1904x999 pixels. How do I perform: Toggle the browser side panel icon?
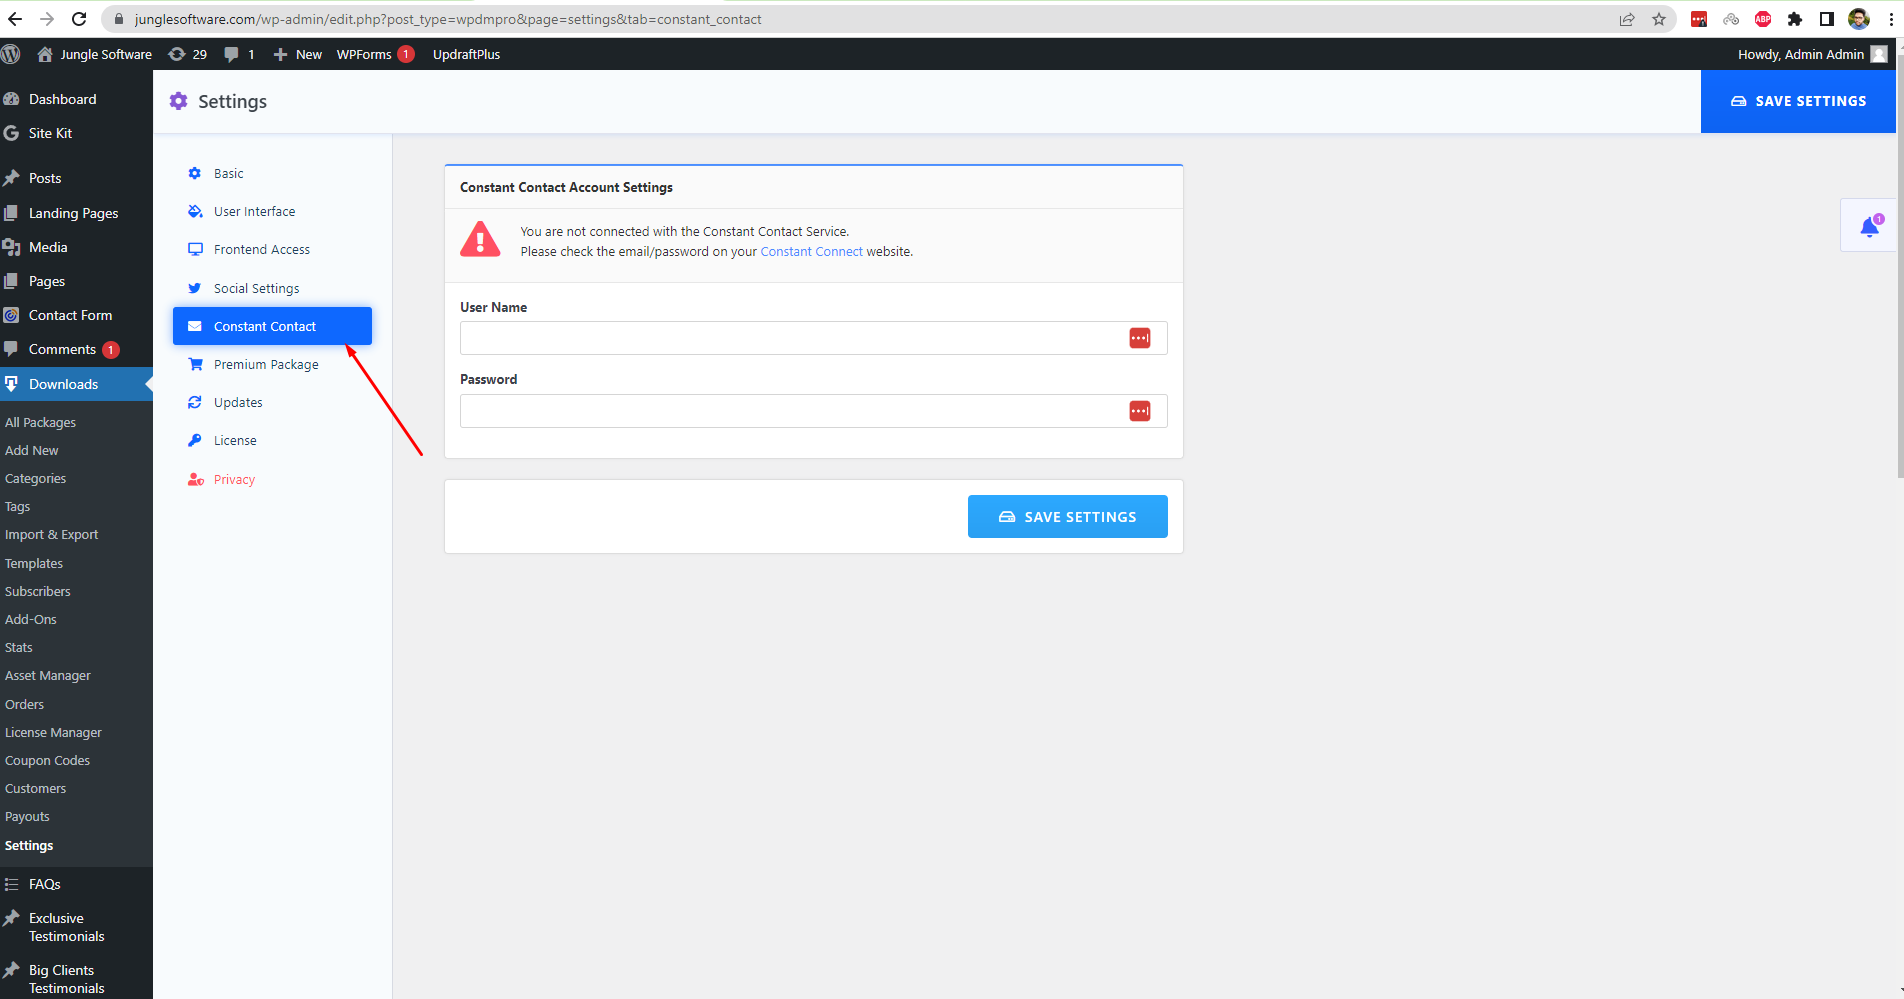pyautogui.click(x=1827, y=19)
